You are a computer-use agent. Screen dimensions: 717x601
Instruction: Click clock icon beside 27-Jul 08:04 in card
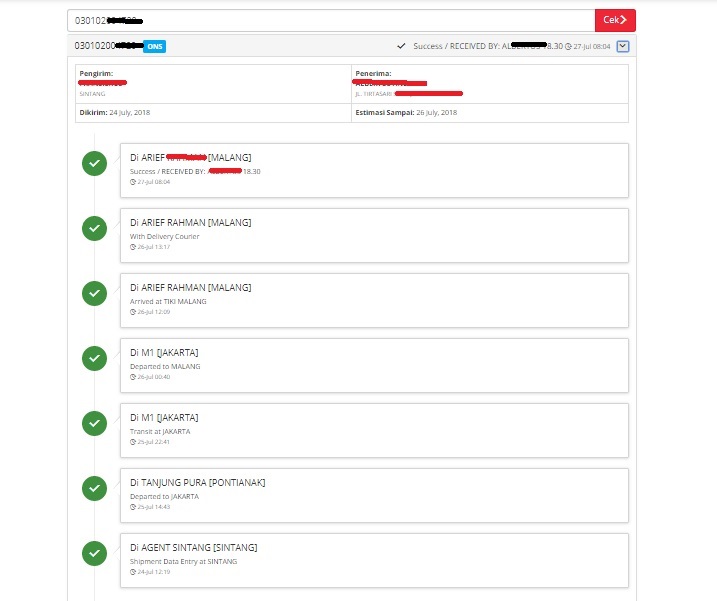pos(133,182)
